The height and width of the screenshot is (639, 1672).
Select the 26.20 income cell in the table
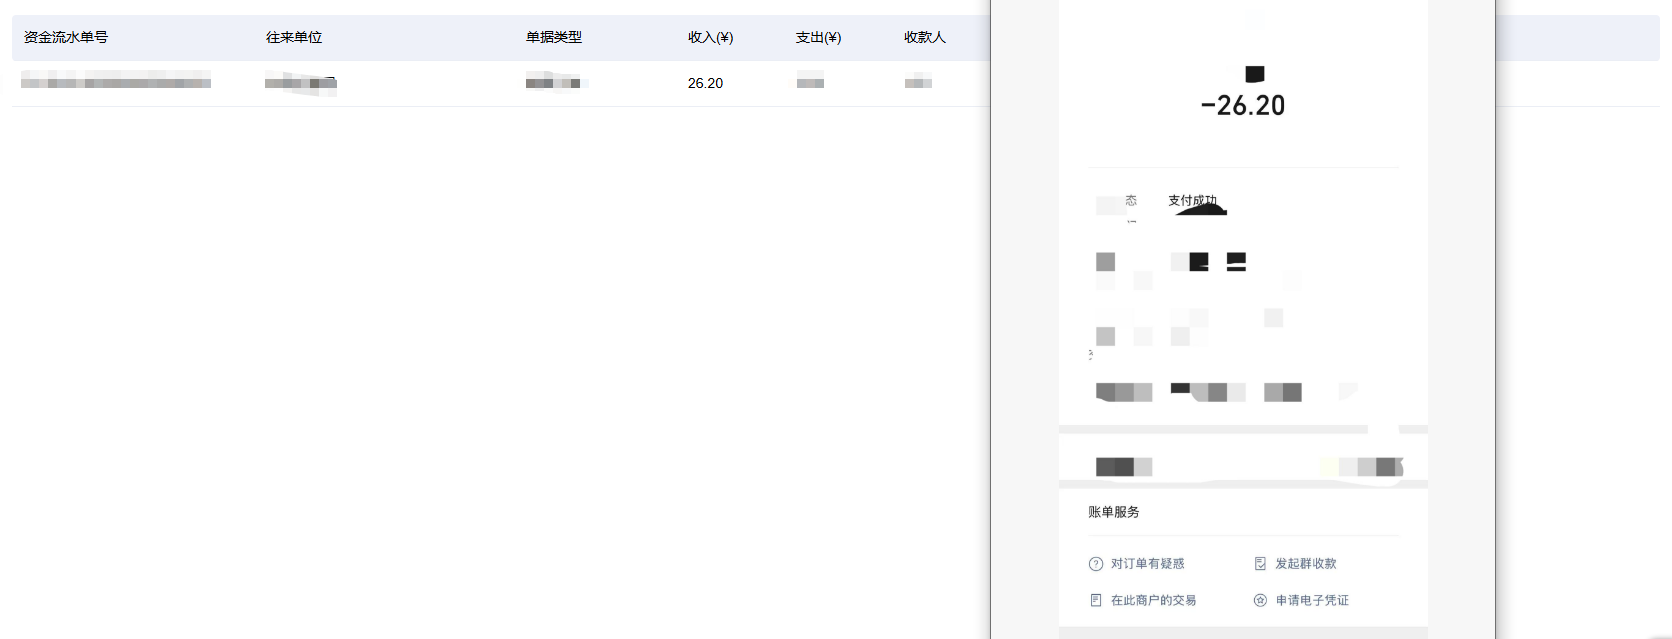(x=705, y=83)
